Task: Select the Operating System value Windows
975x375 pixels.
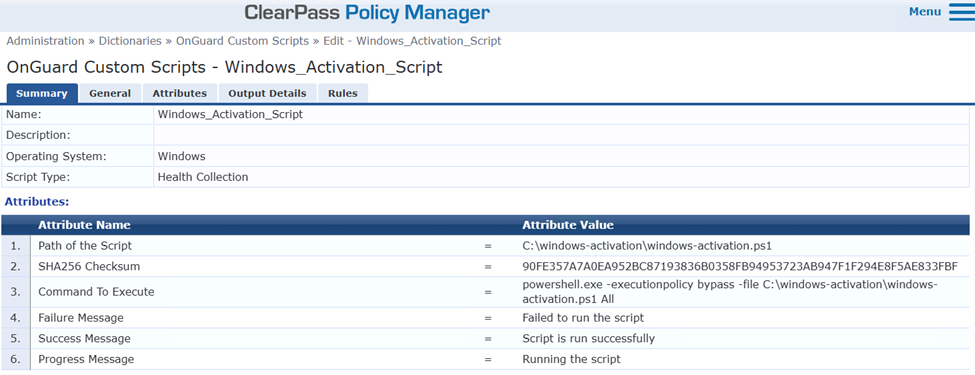Action: [182, 156]
